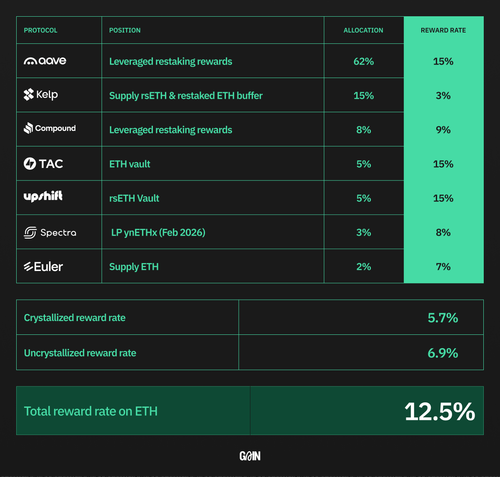Click the 12.5% total reward rate
This screenshot has width=500, height=477.
click(x=440, y=411)
